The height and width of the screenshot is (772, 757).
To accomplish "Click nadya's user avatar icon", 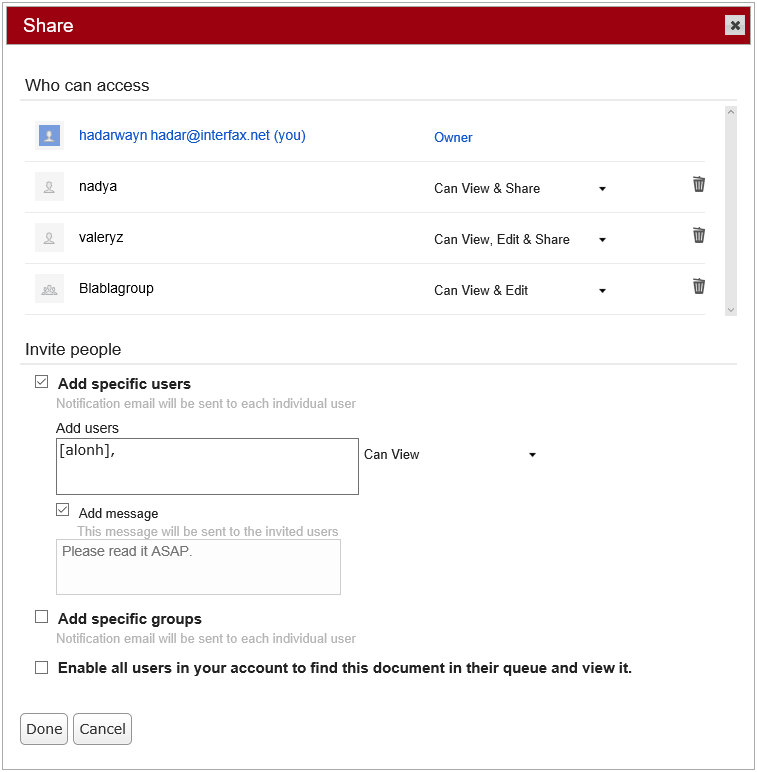I will tap(49, 187).
